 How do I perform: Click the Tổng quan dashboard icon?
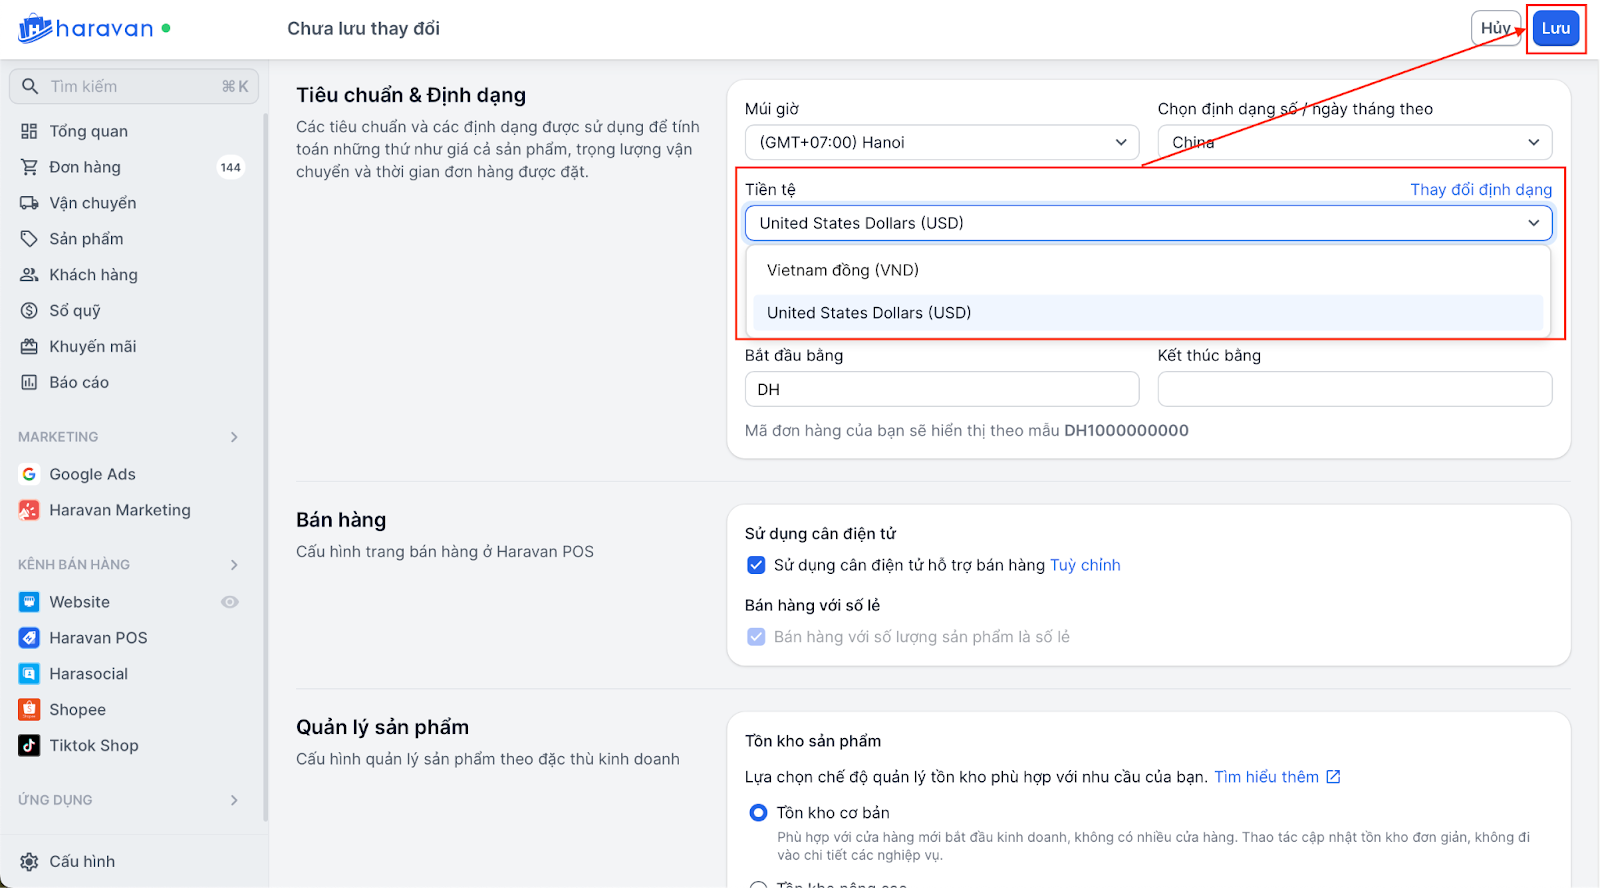tap(29, 131)
